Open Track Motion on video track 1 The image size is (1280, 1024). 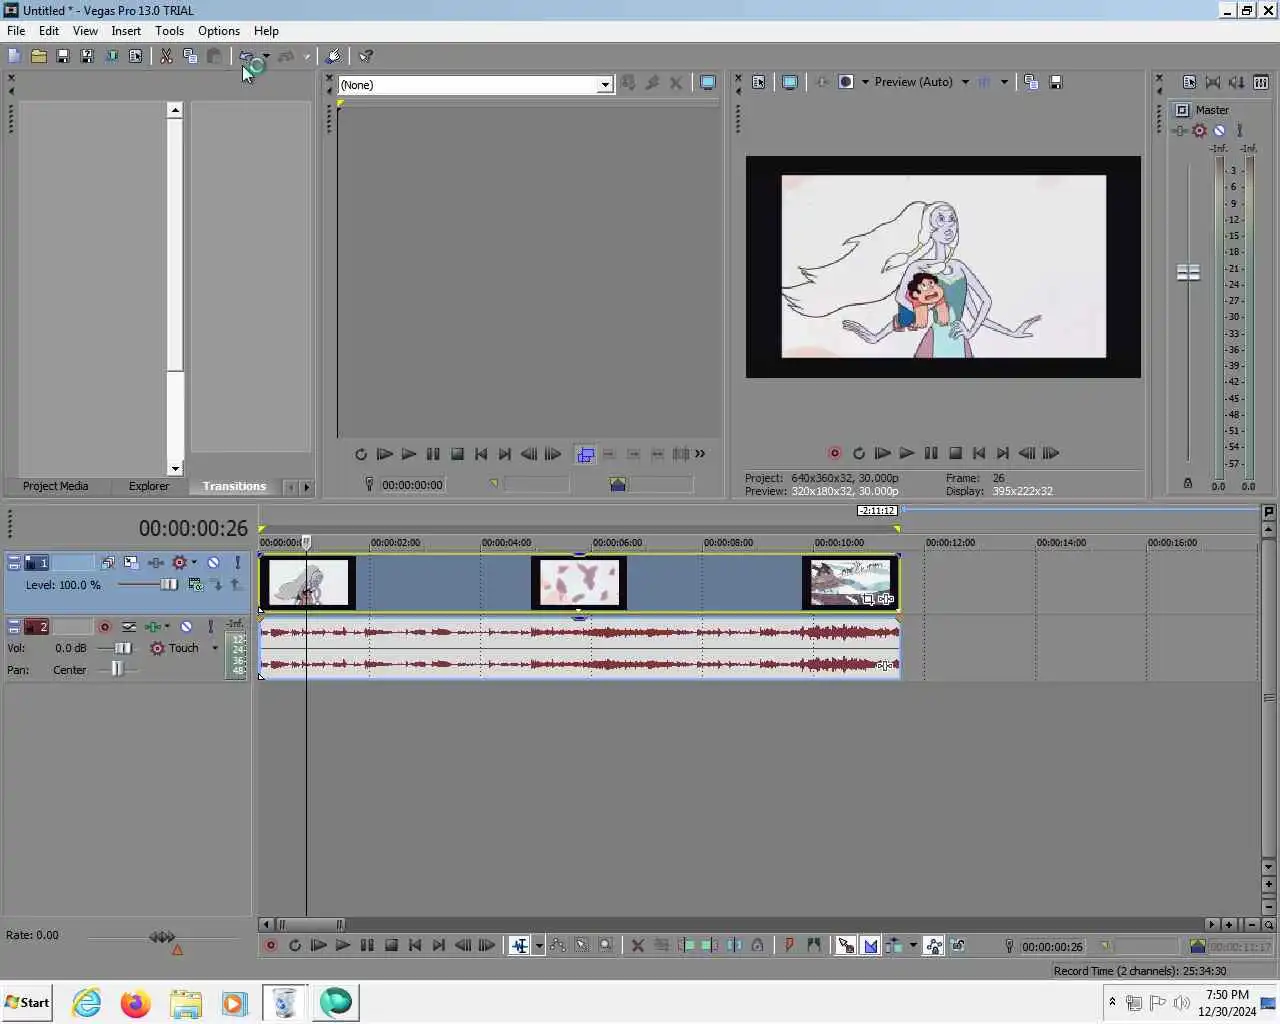point(131,563)
